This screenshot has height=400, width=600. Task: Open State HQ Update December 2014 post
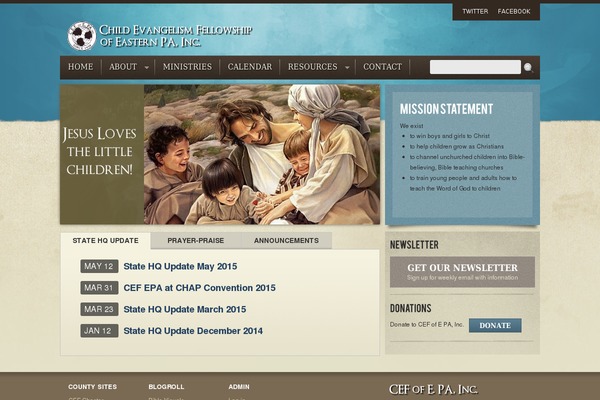[x=193, y=331]
